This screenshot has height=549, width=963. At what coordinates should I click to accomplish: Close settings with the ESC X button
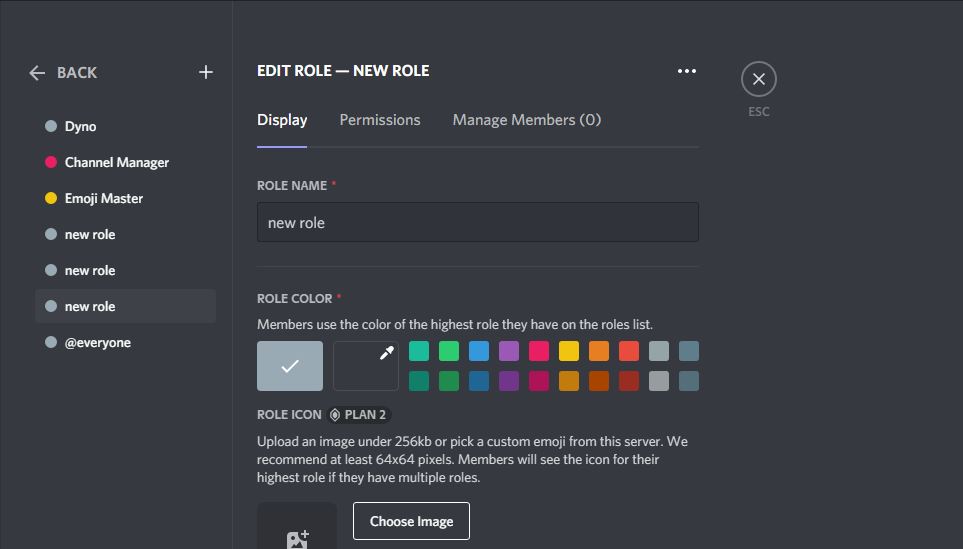pos(758,79)
